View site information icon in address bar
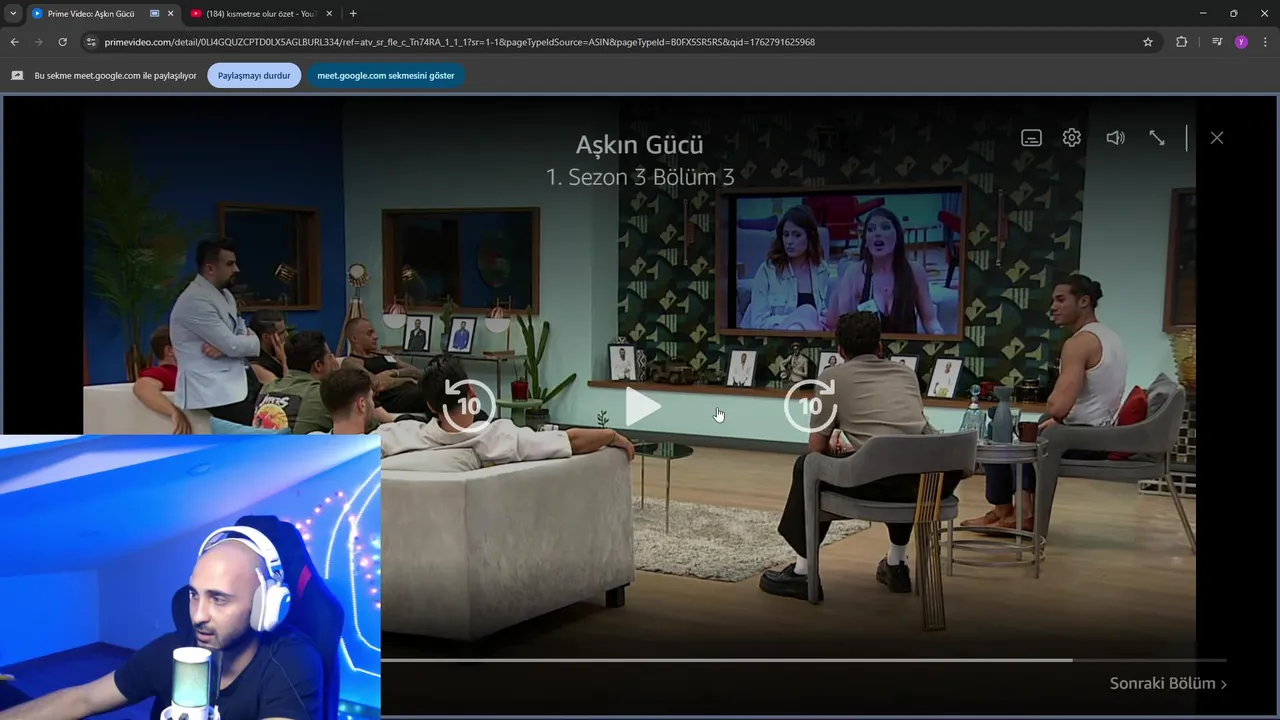The width and height of the screenshot is (1280, 720). 91,42
